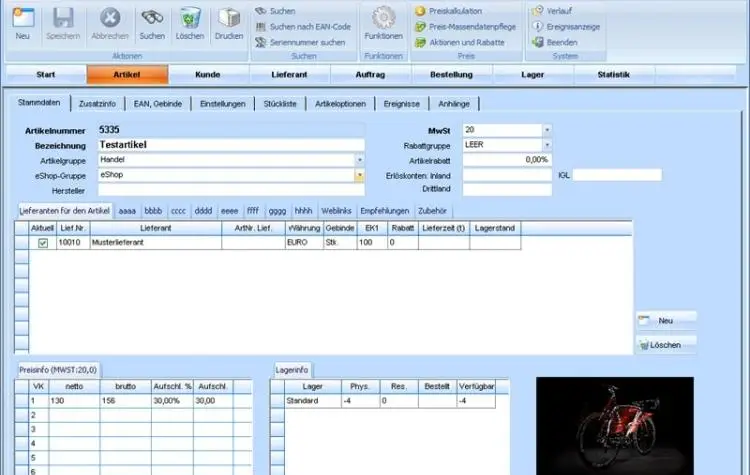Open the Funktionen gear icon

pyautogui.click(x=383, y=18)
